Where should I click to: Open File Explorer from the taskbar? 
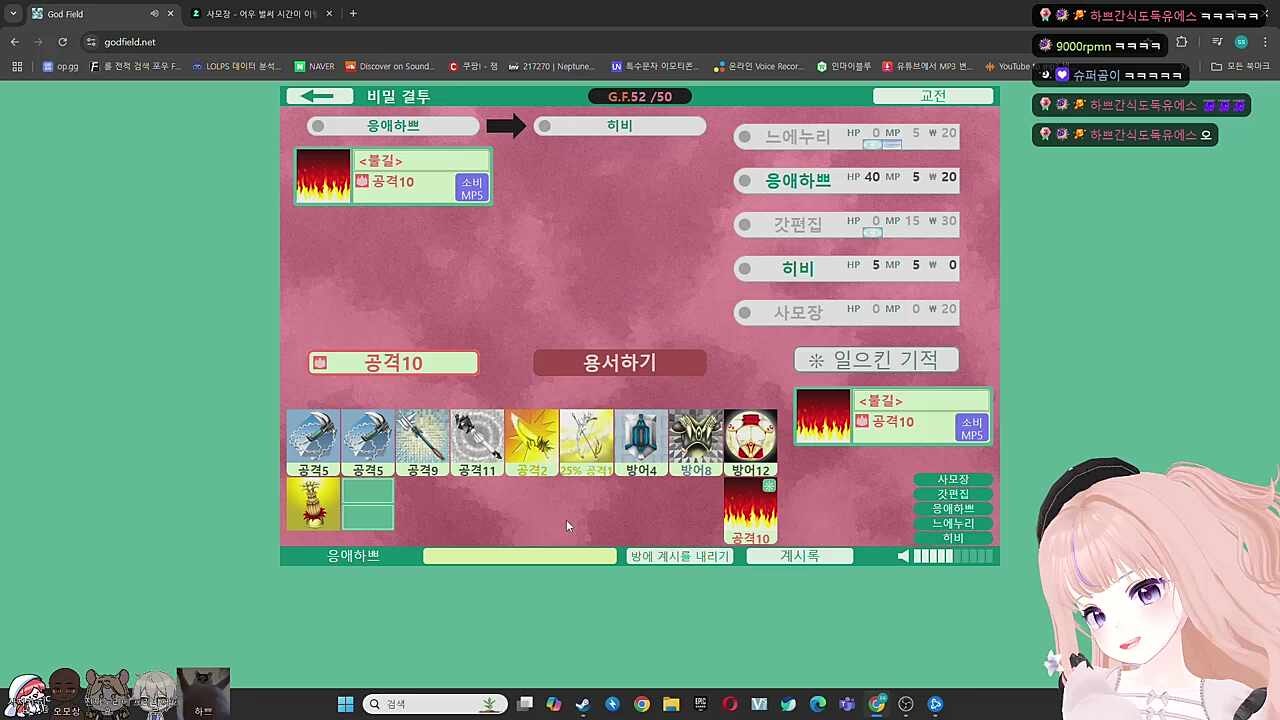coord(671,704)
